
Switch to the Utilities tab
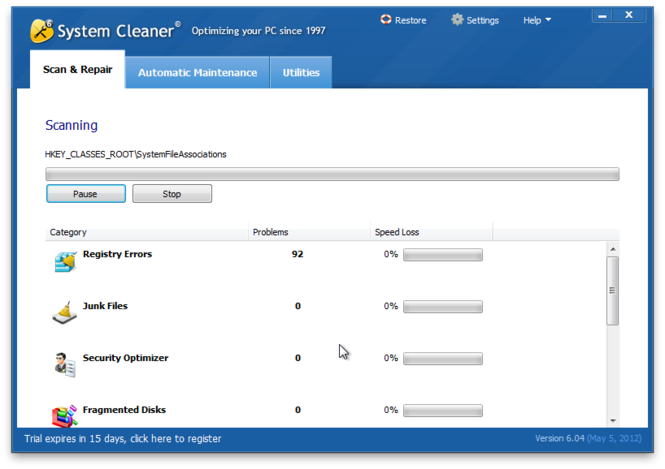[x=301, y=73]
